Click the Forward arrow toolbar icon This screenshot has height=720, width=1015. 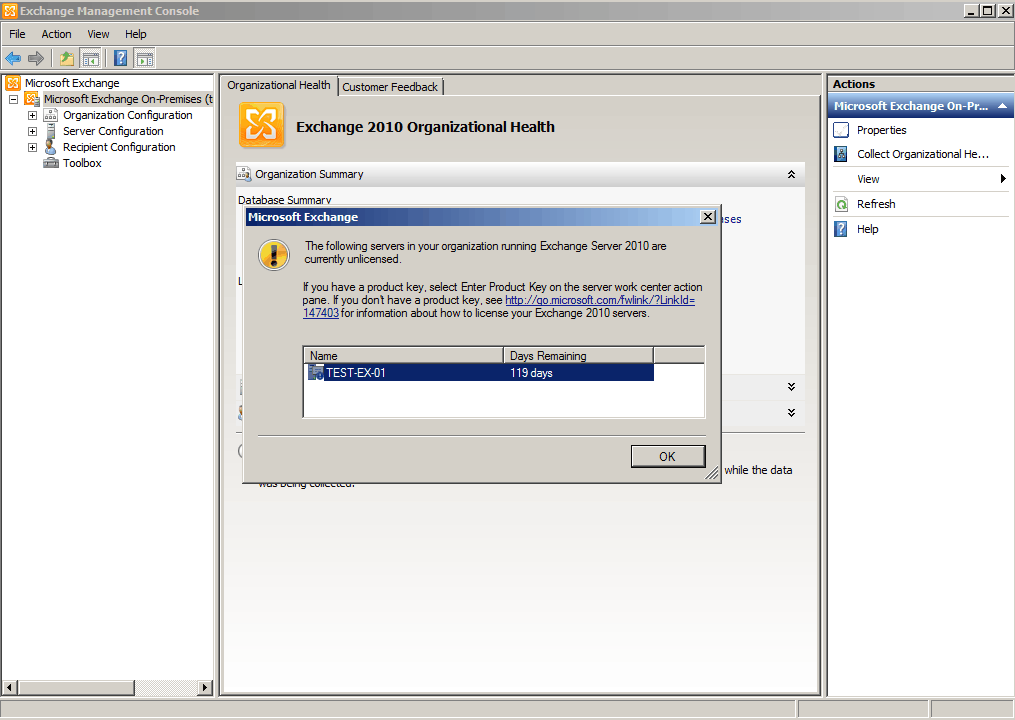coord(36,59)
